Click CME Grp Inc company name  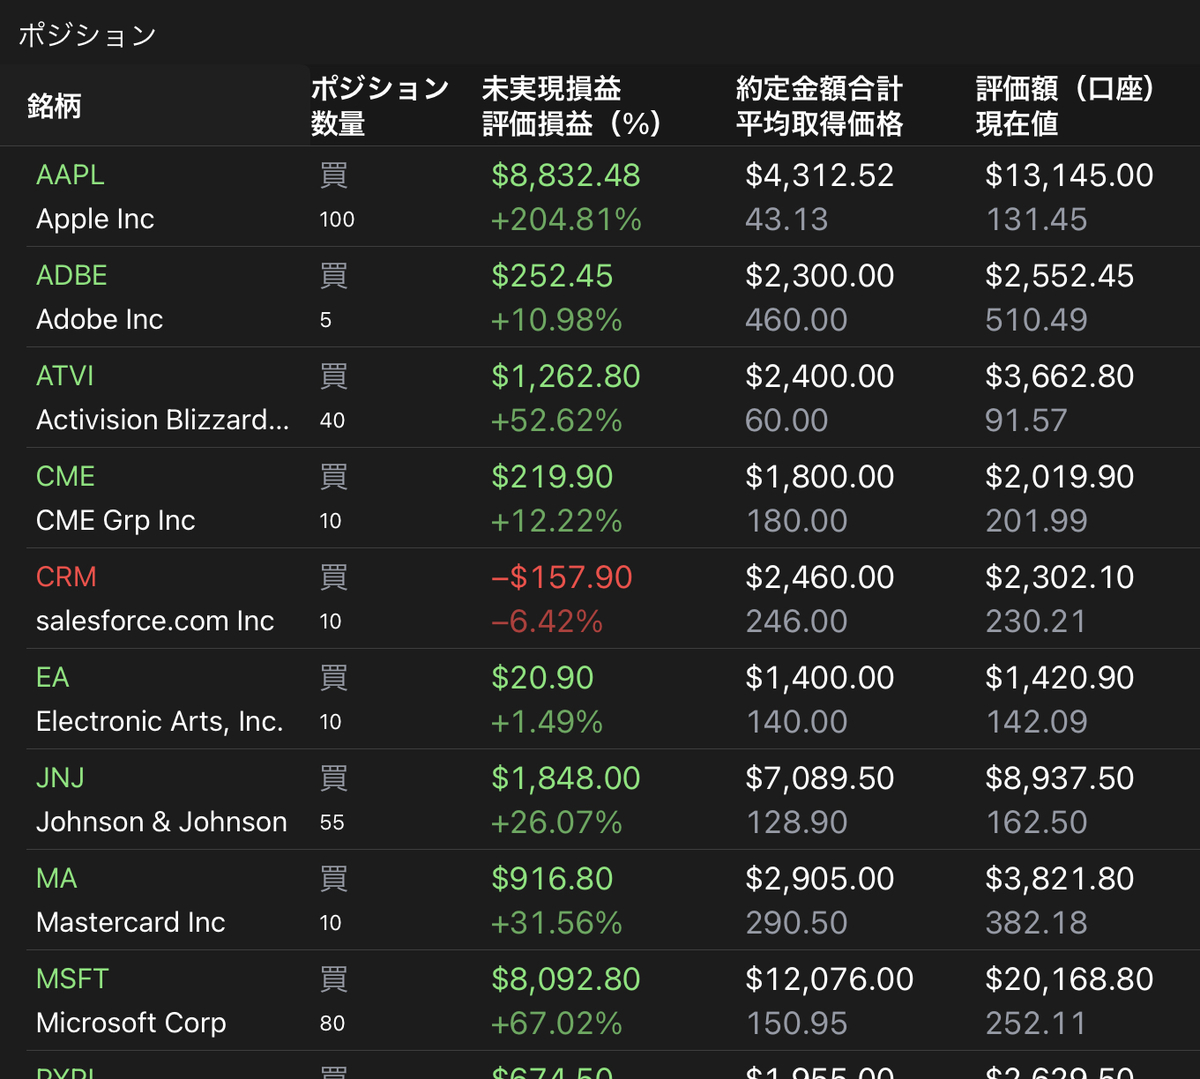pos(116,520)
